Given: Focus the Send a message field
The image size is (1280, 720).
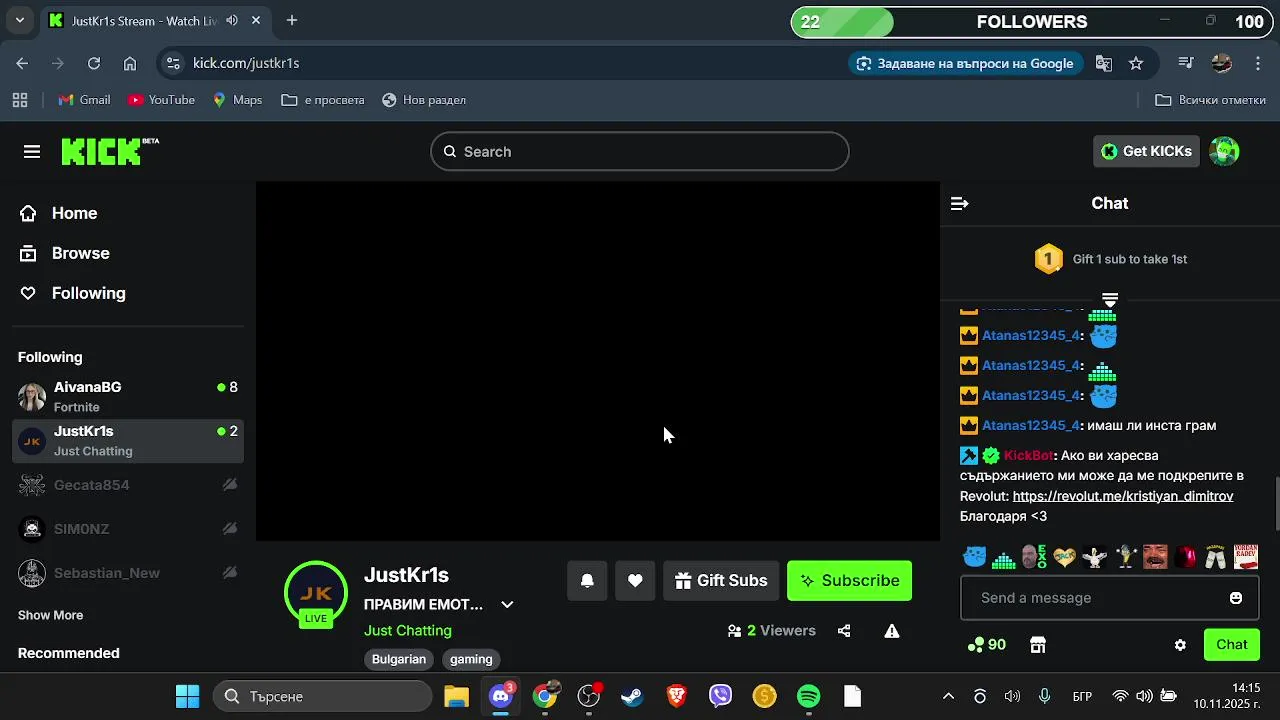Looking at the screenshot, I should [x=1109, y=598].
